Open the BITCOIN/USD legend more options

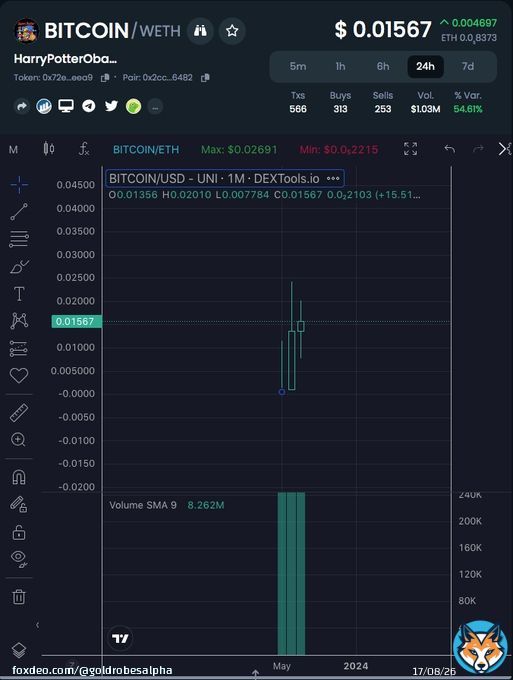point(333,178)
